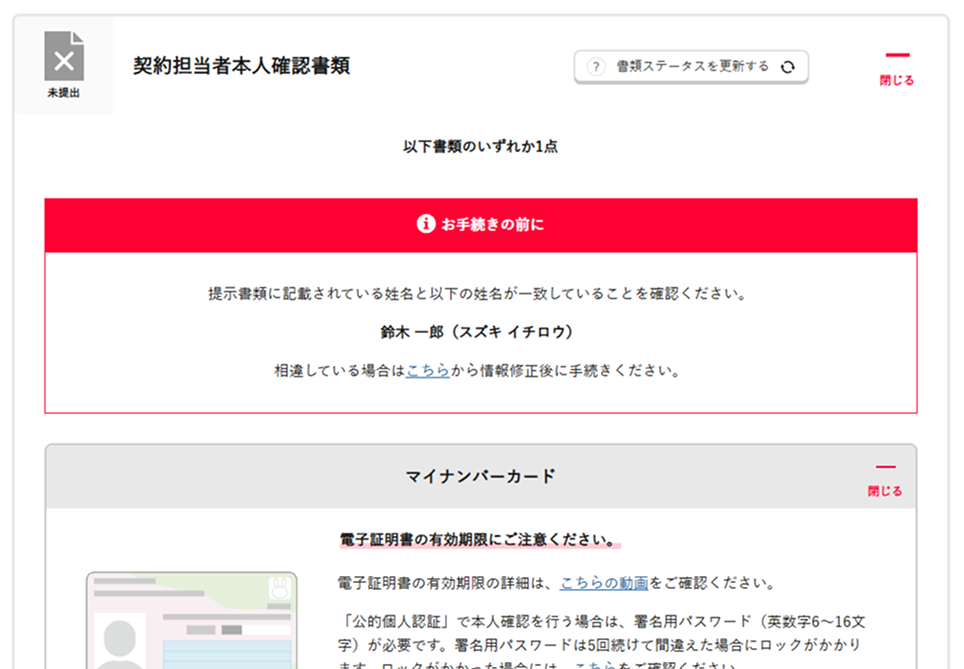Click the info icon beside お手続きの前に

(x=425, y=224)
